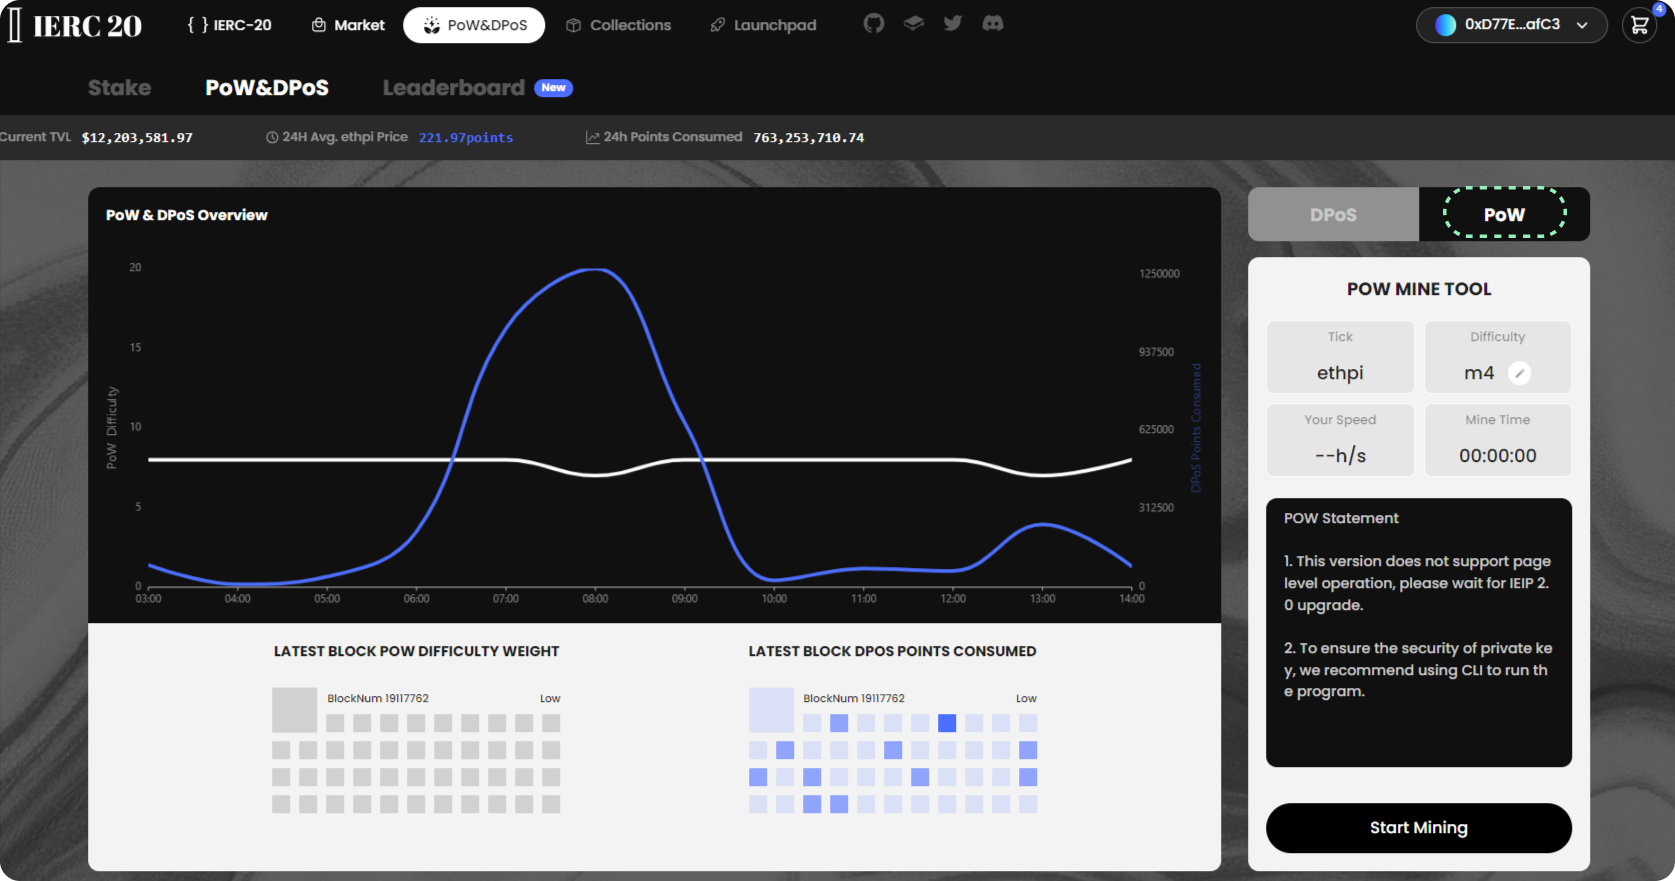Screen dimensions: 1675x881
Task: Open the Twitter icon link
Action: (953, 24)
